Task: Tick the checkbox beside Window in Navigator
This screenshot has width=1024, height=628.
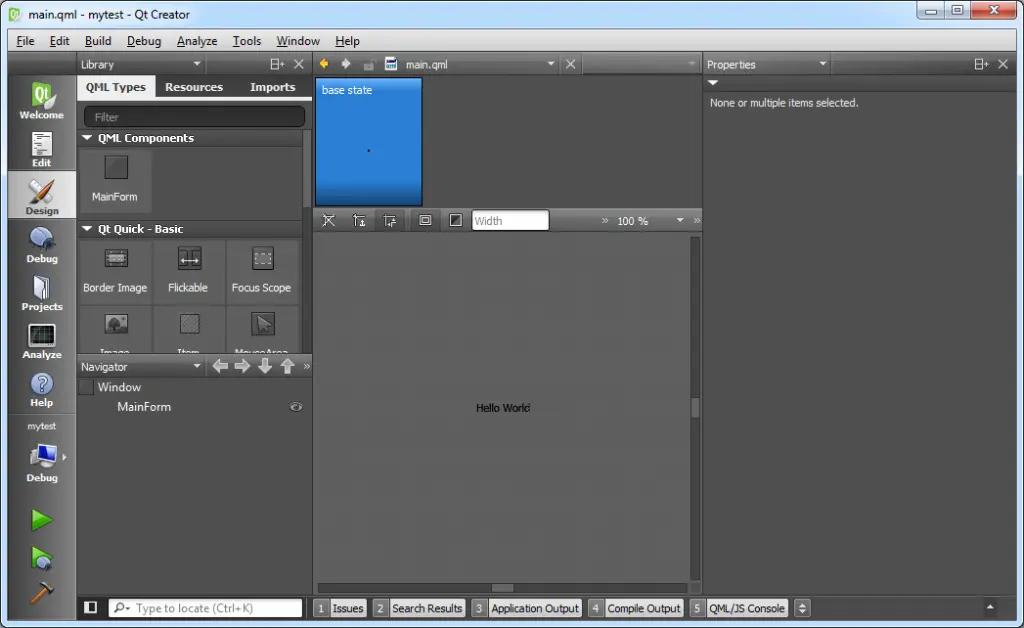Action: [x=86, y=387]
